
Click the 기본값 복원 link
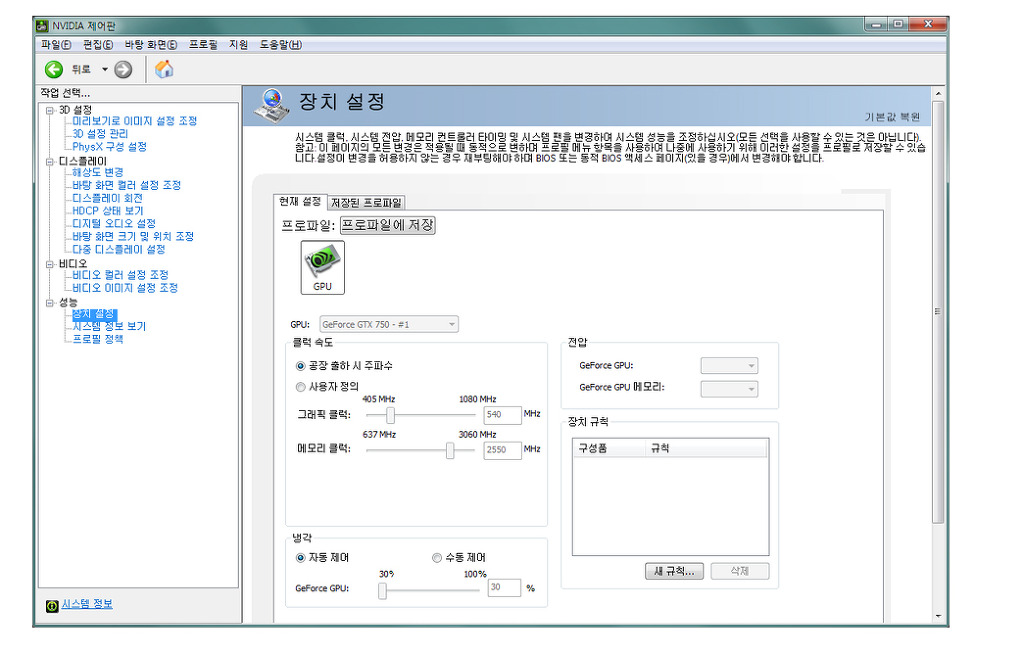[x=892, y=117]
